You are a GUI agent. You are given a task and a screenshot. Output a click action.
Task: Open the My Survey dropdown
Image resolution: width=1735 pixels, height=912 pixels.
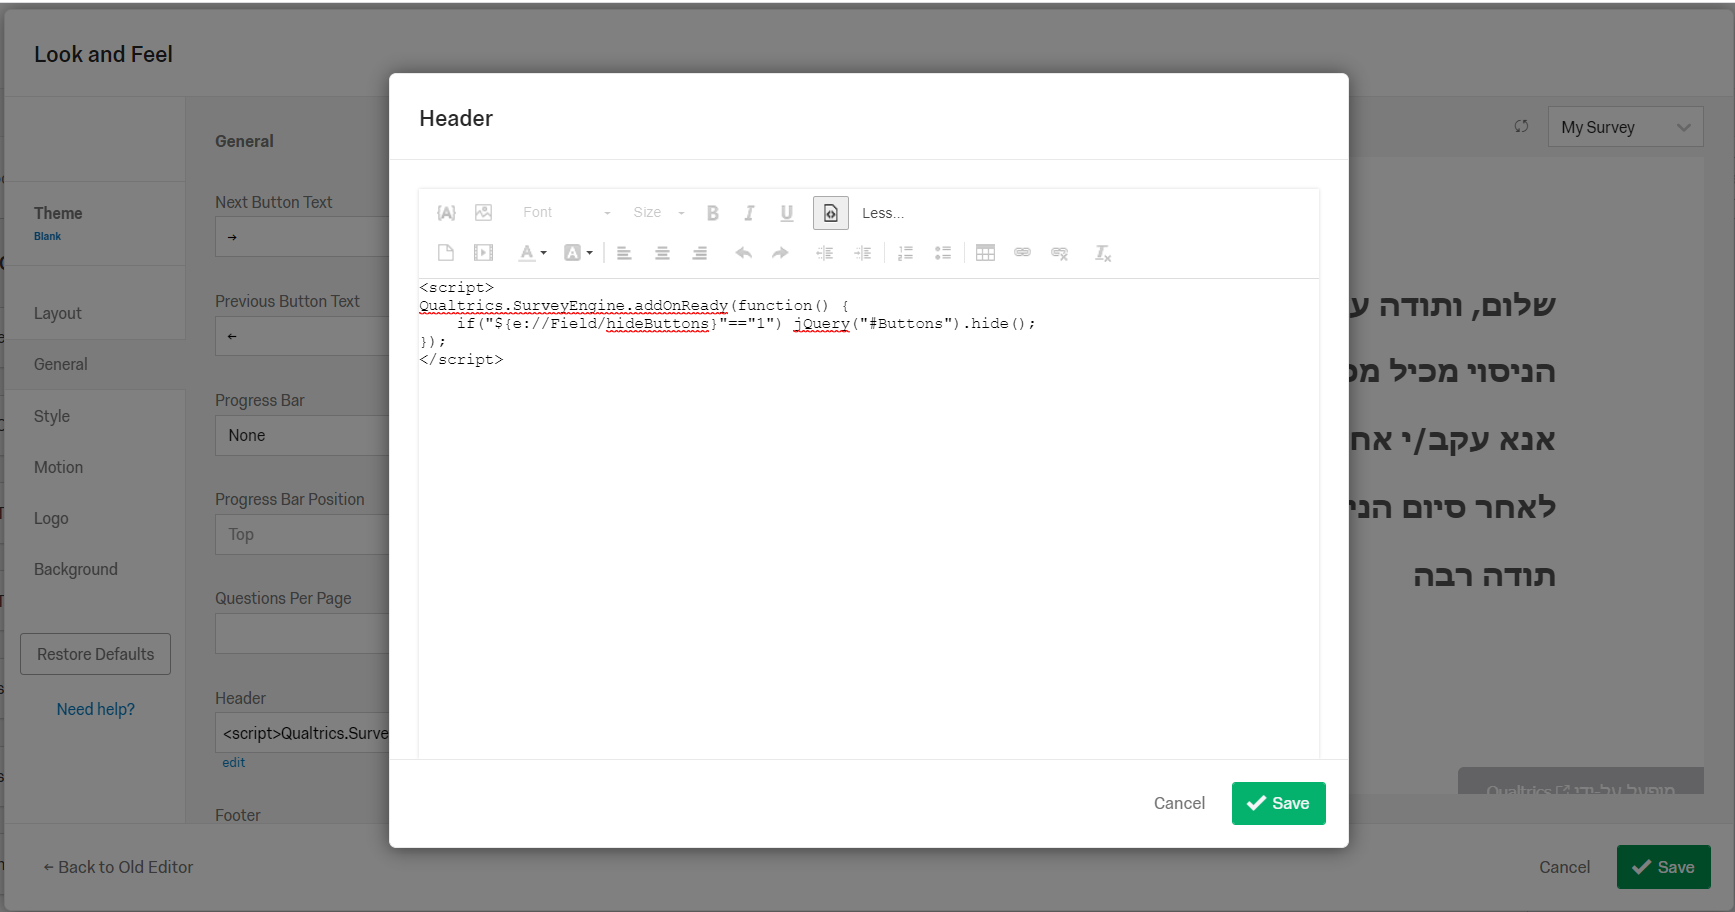[x=1625, y=127]
